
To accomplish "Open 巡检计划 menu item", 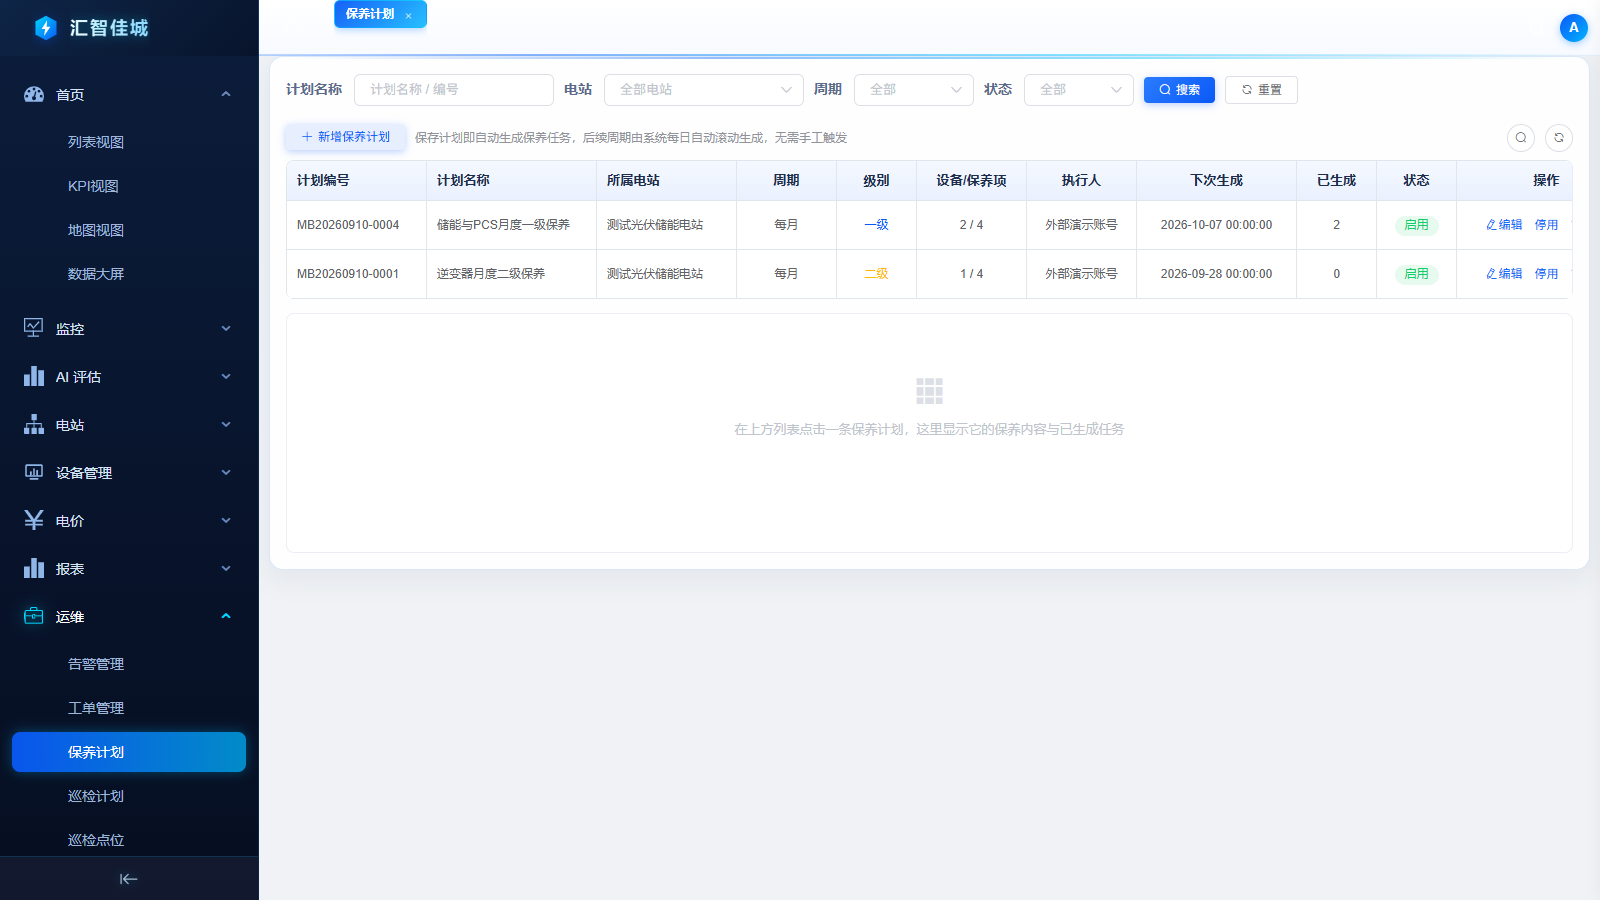I will (96, 796).
